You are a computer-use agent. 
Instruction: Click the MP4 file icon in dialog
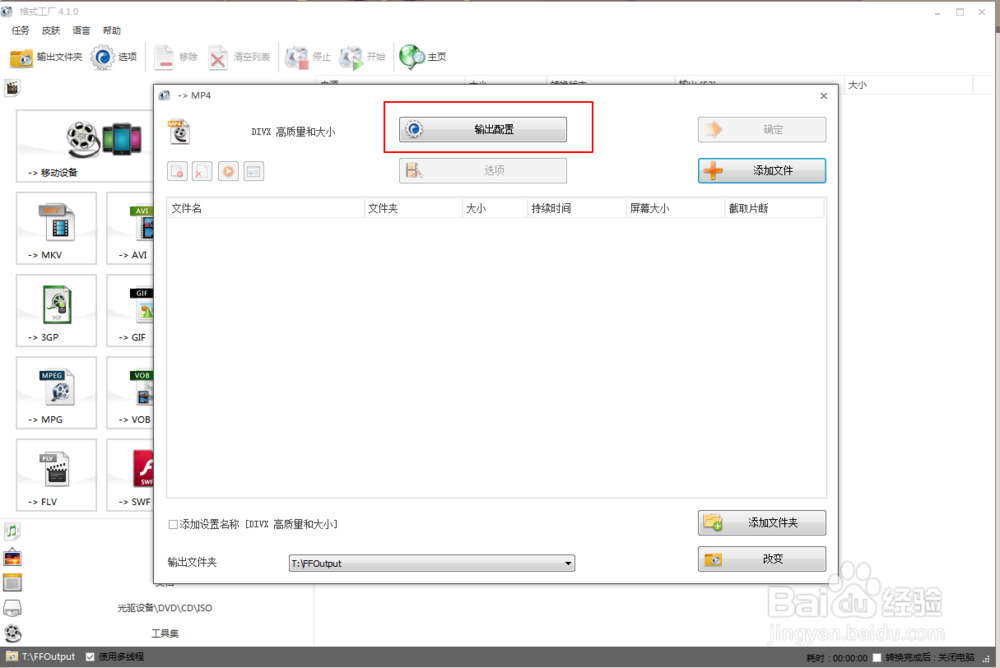tap(179, 131)
